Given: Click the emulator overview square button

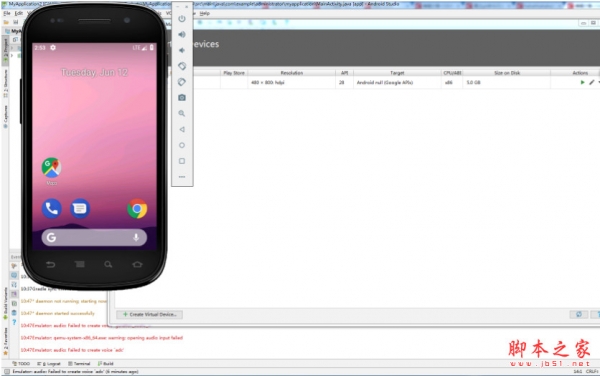Looking at the screenshot, I should pos(182,161).
